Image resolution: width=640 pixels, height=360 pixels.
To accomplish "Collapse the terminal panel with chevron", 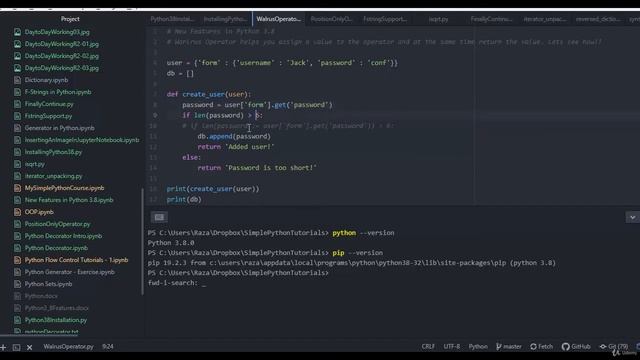I will click(x=632, y=217).
